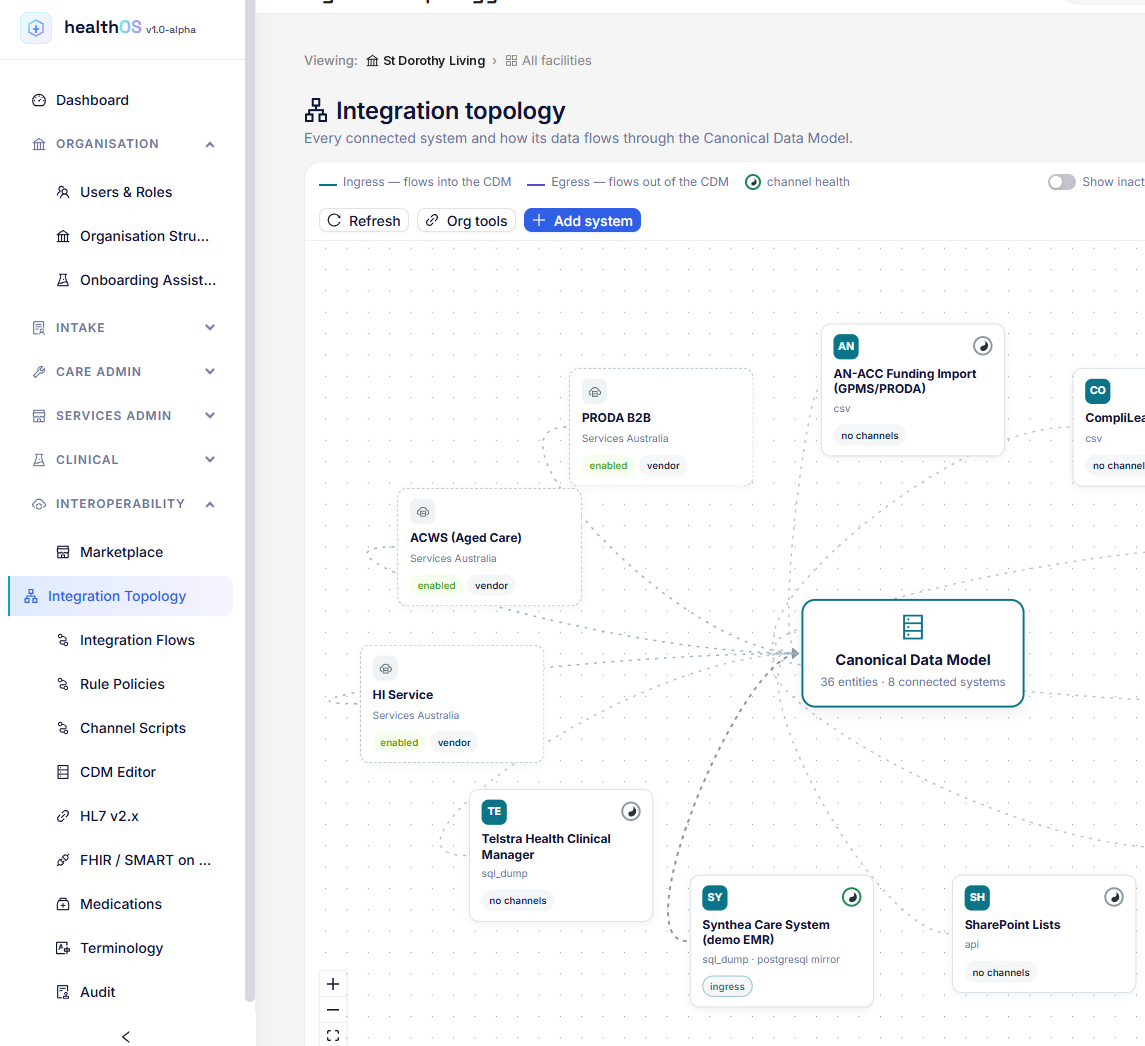Viewport: 1145px width, 1046px height.
Task: Collapse the INTEROPERABILITY section chevron
Action: click(210, 504)
